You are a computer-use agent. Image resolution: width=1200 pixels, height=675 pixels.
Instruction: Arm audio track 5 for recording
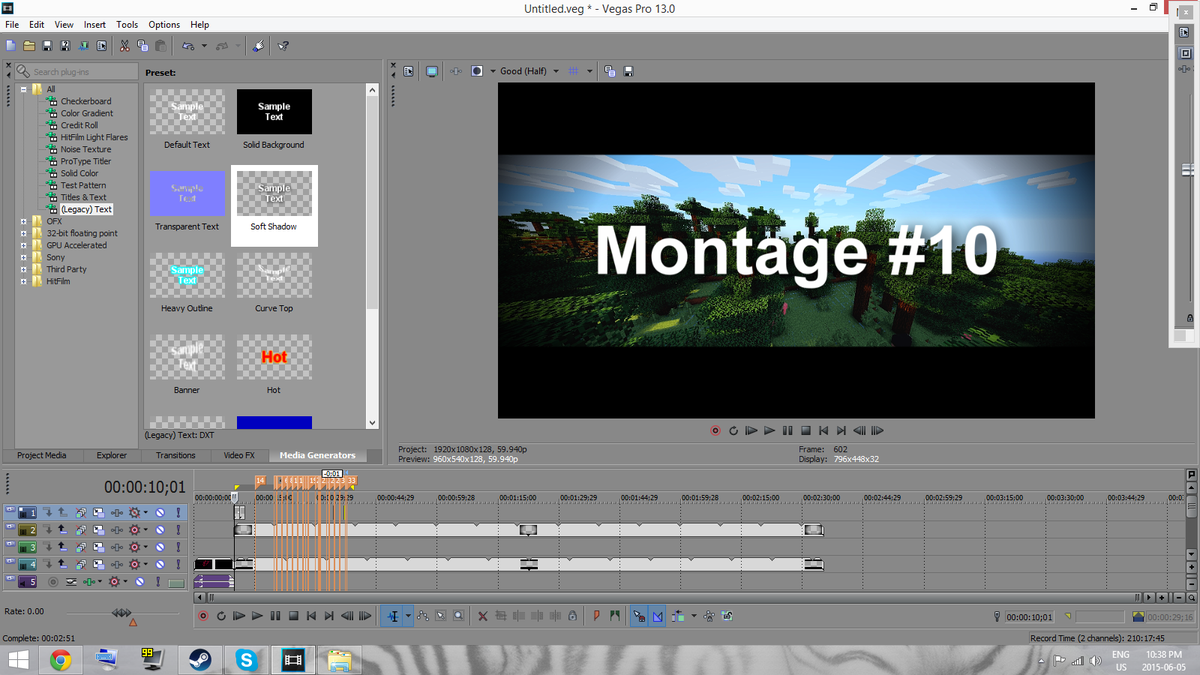(x=53, y=582)
